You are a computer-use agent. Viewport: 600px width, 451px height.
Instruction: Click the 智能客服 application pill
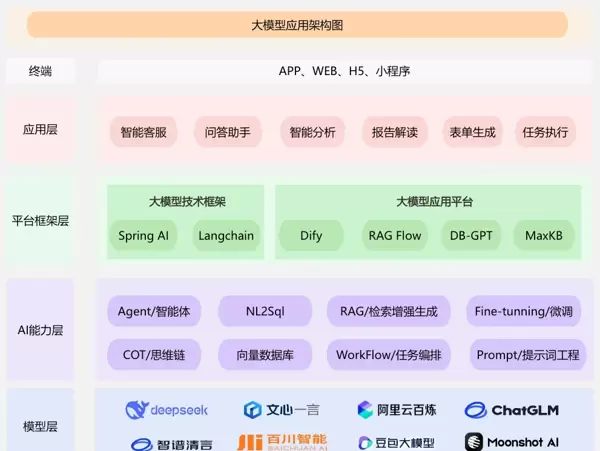143,132
